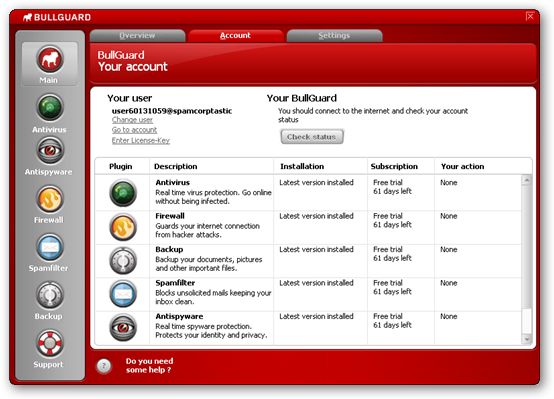
Task: Open the Antivirus section in the sidebar
Action: [50, 113]
